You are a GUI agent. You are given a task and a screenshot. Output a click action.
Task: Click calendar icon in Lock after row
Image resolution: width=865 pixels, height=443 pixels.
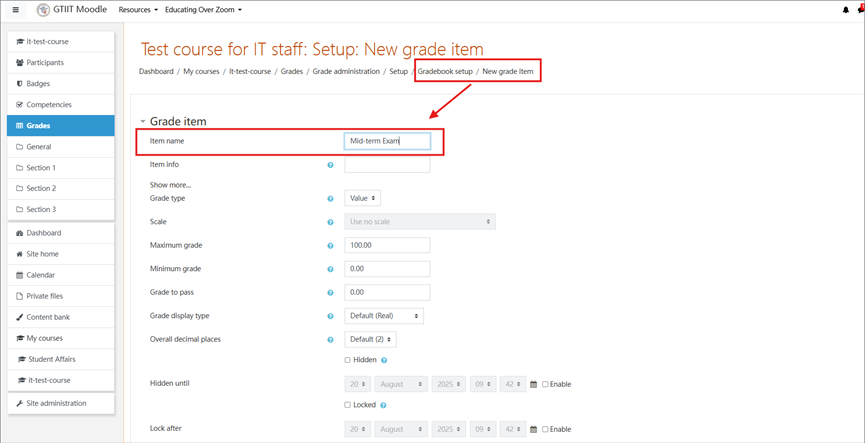click(533, 429)
